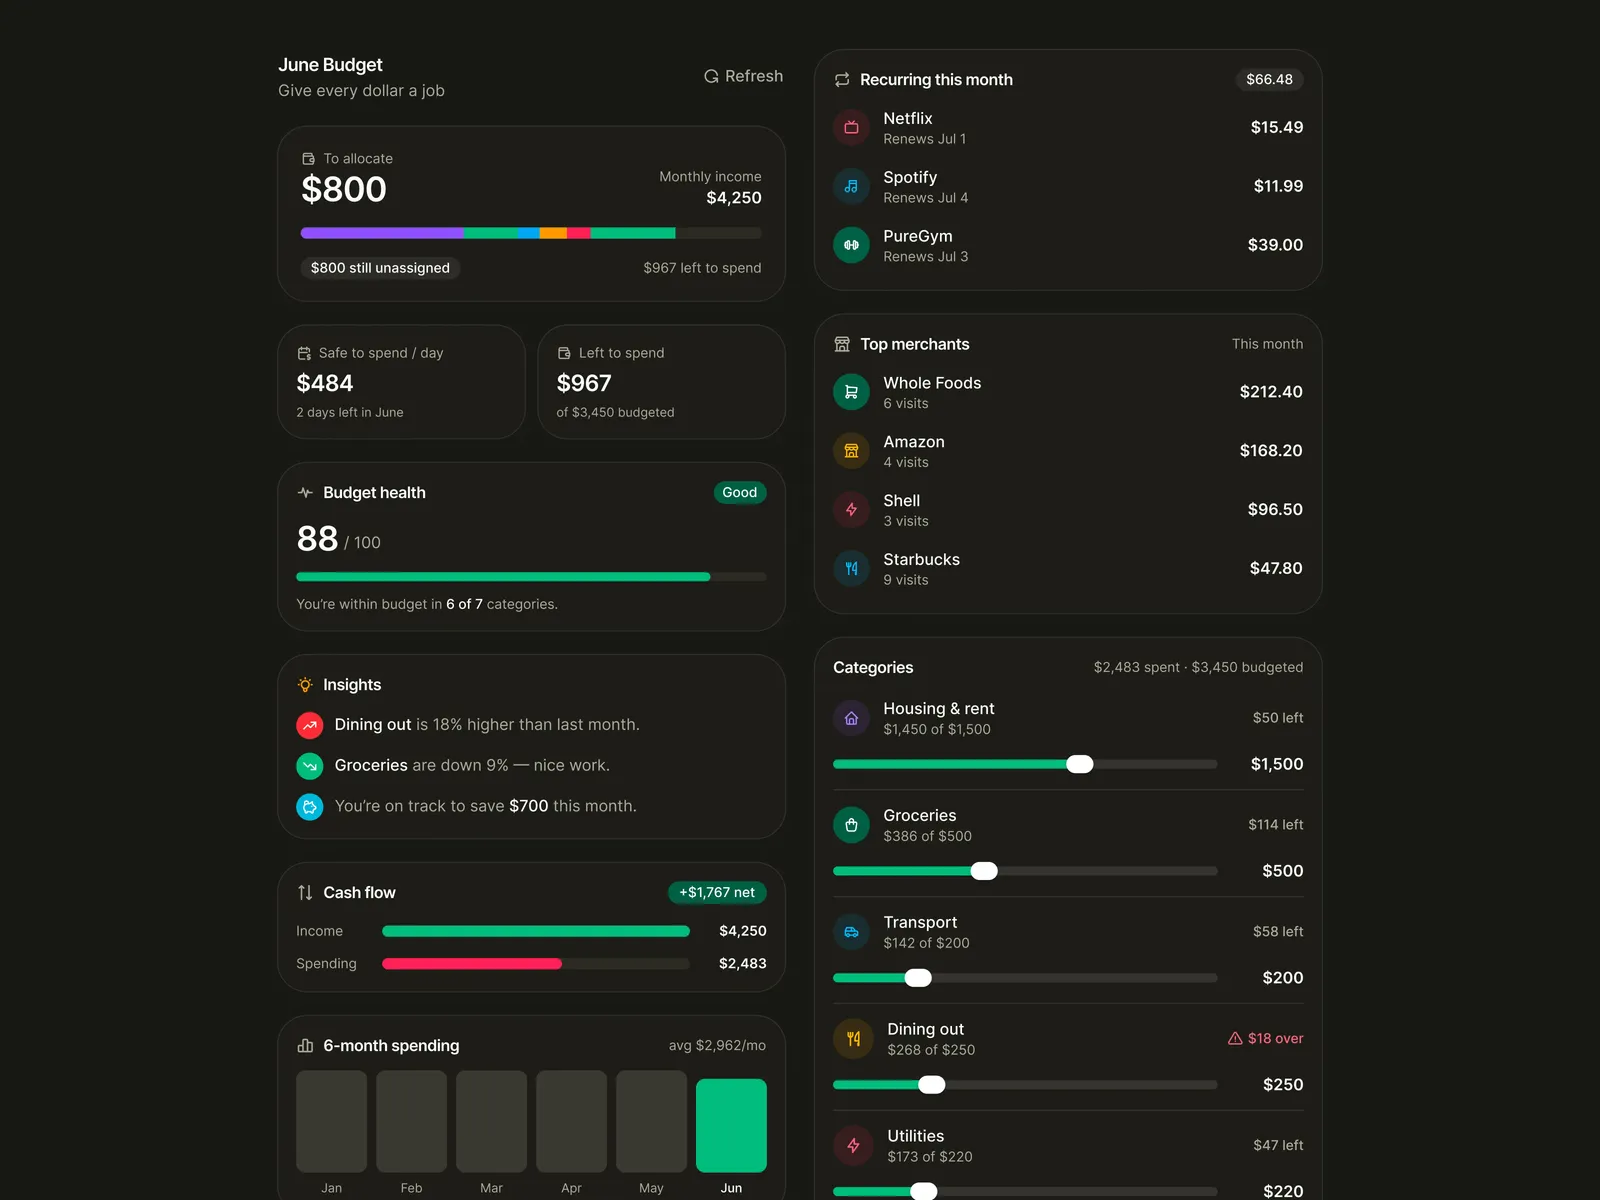1600x1200 pixels.
Task: Click the Netflix TV icon
Action: 851,127
